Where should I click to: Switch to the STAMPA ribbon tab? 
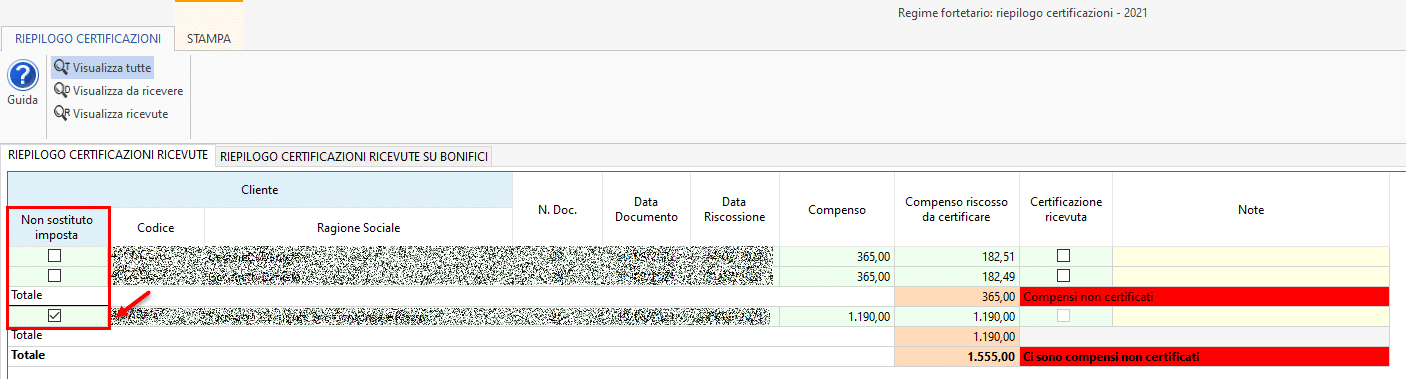click(x=209, y=39)
